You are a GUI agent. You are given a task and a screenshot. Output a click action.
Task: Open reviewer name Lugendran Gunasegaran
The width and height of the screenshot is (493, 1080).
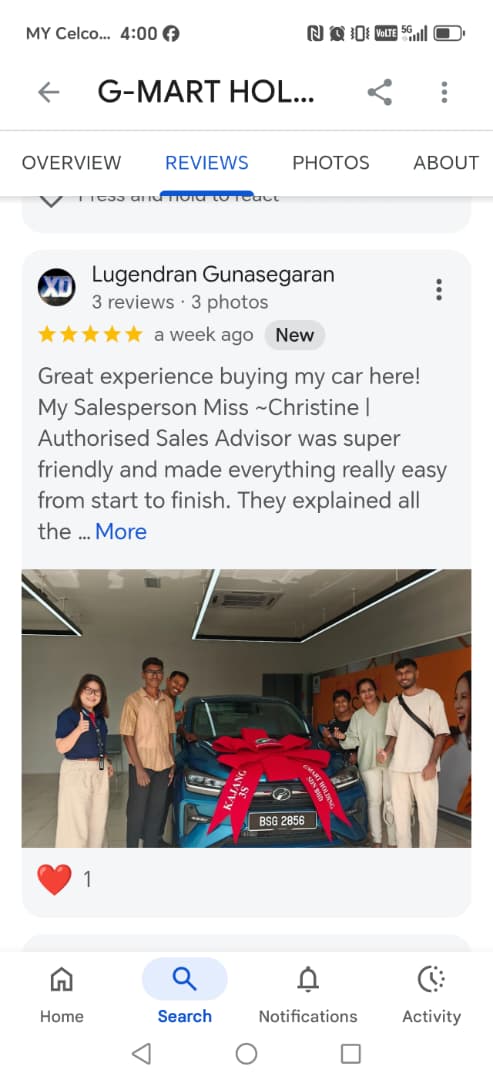213,274
